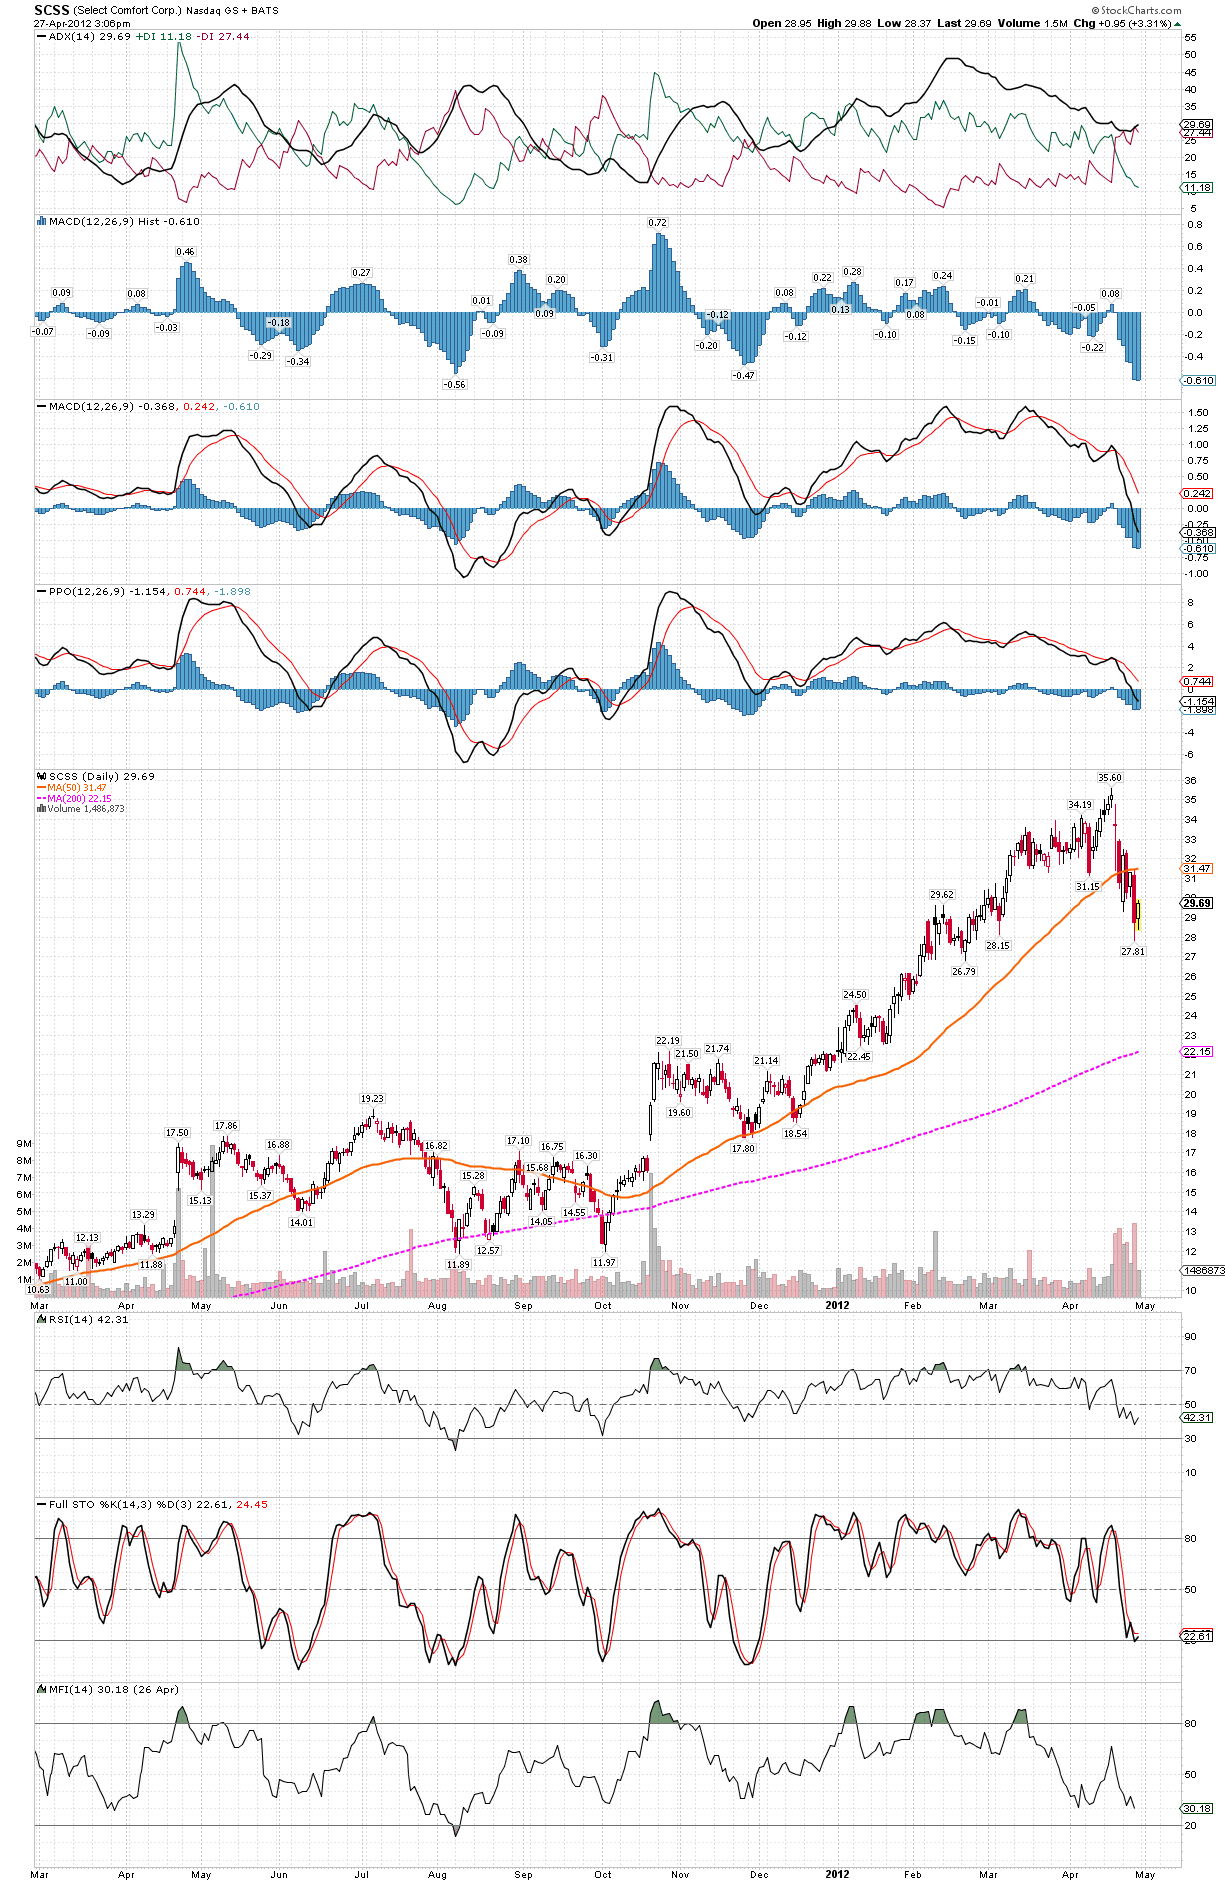Click the 10.63 starting price label
1225x1883 pixels.
coord(38,1290)
